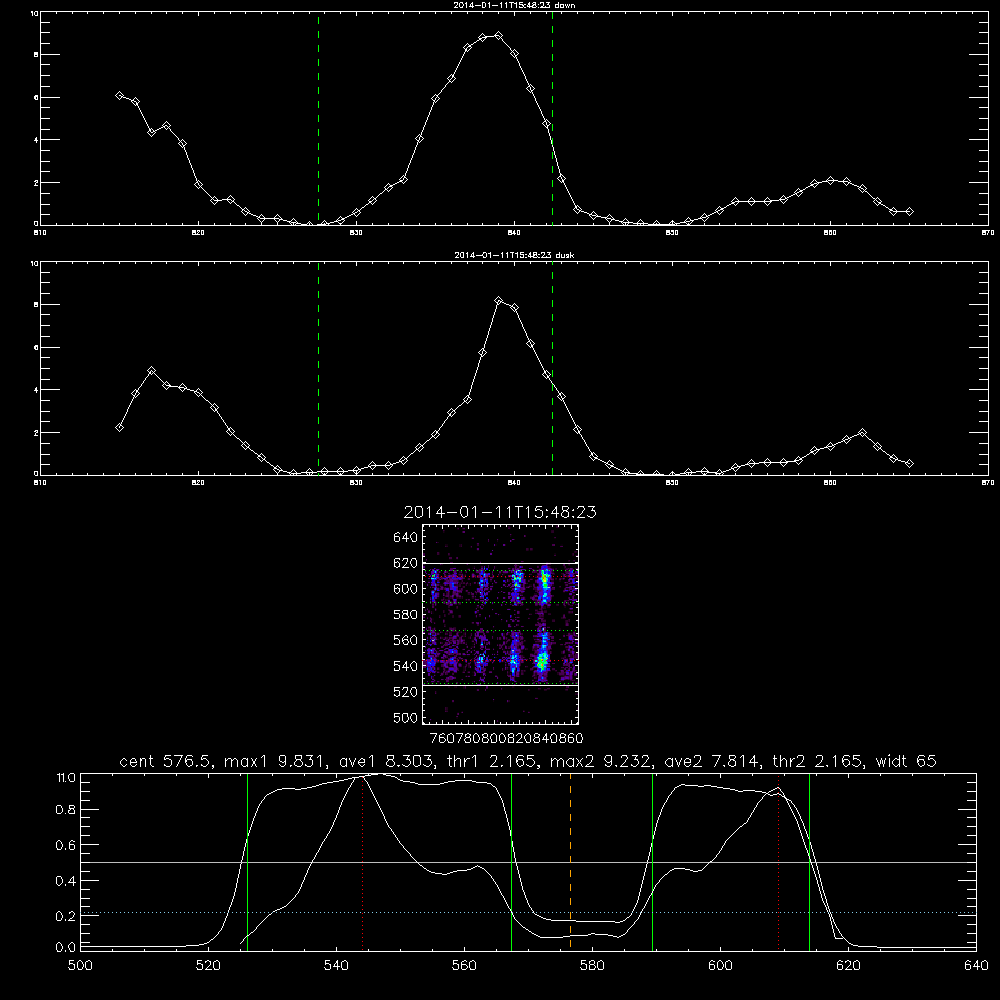This screenshot has width=1000, height=1000.
Task: Click the 0.2 label on bottom plot y-axis
Action: click(x=66, y=916)
